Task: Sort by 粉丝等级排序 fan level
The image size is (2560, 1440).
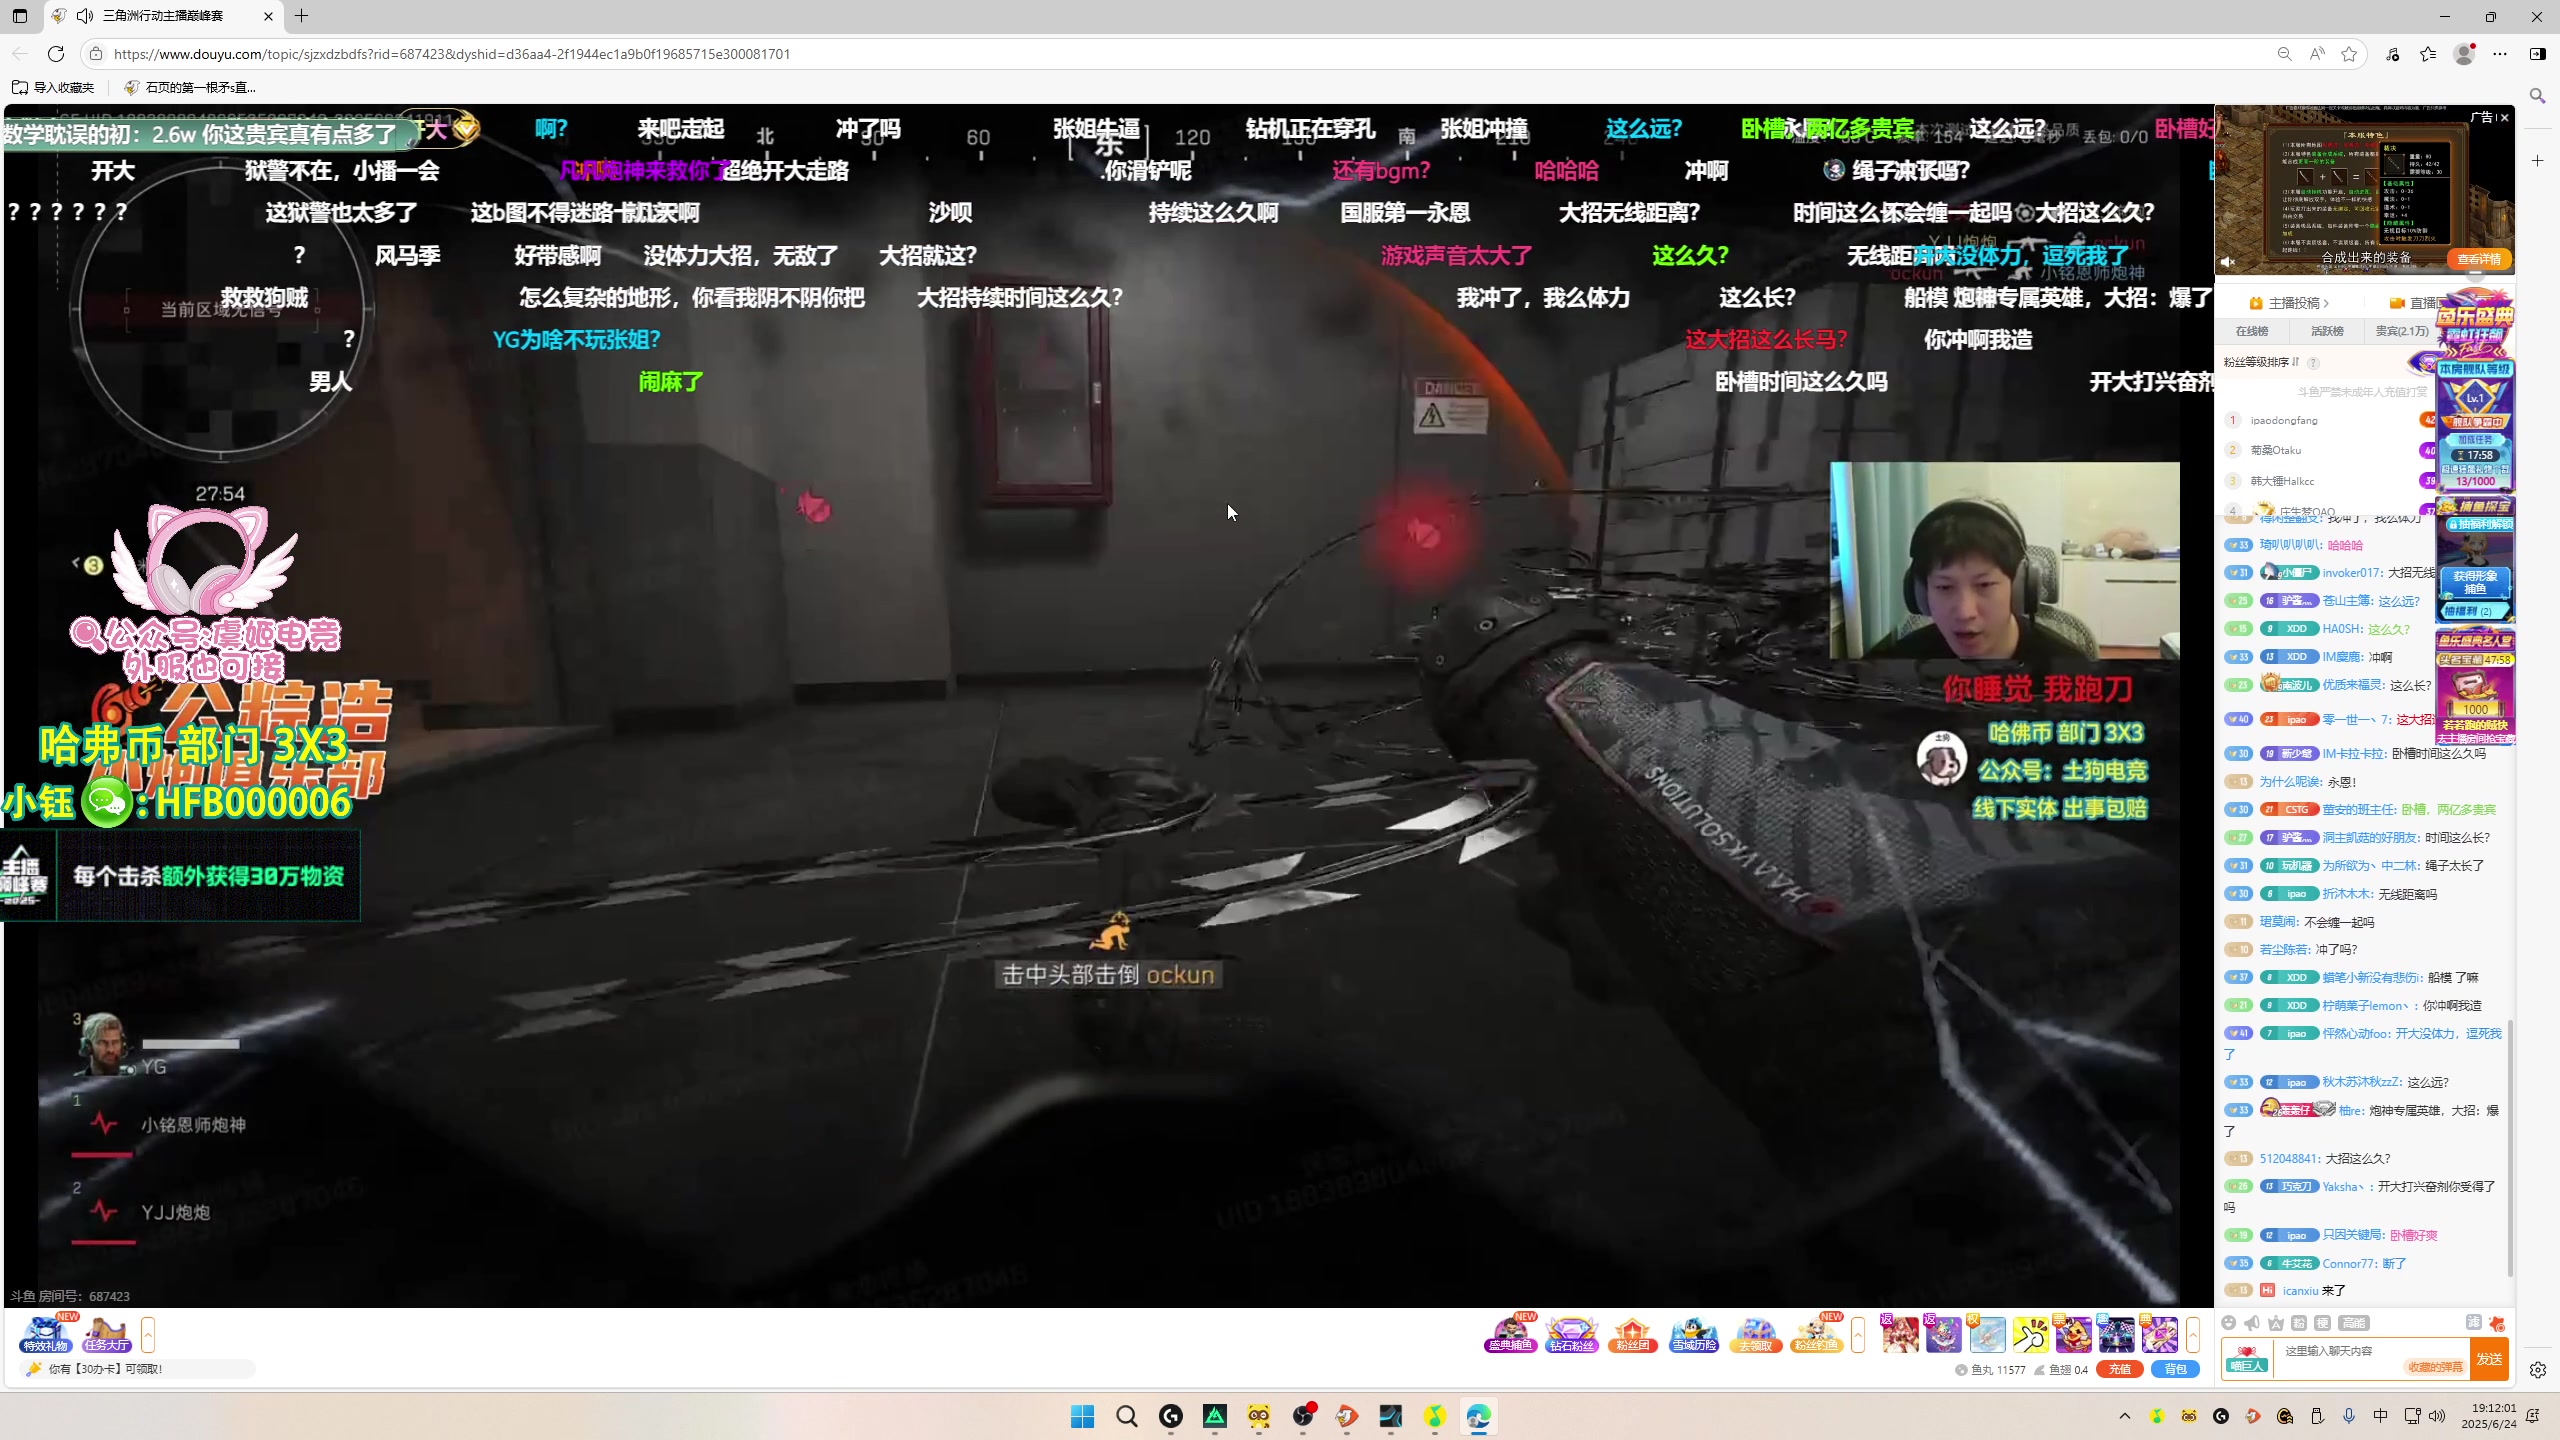Action: [x=2261, y=362]
